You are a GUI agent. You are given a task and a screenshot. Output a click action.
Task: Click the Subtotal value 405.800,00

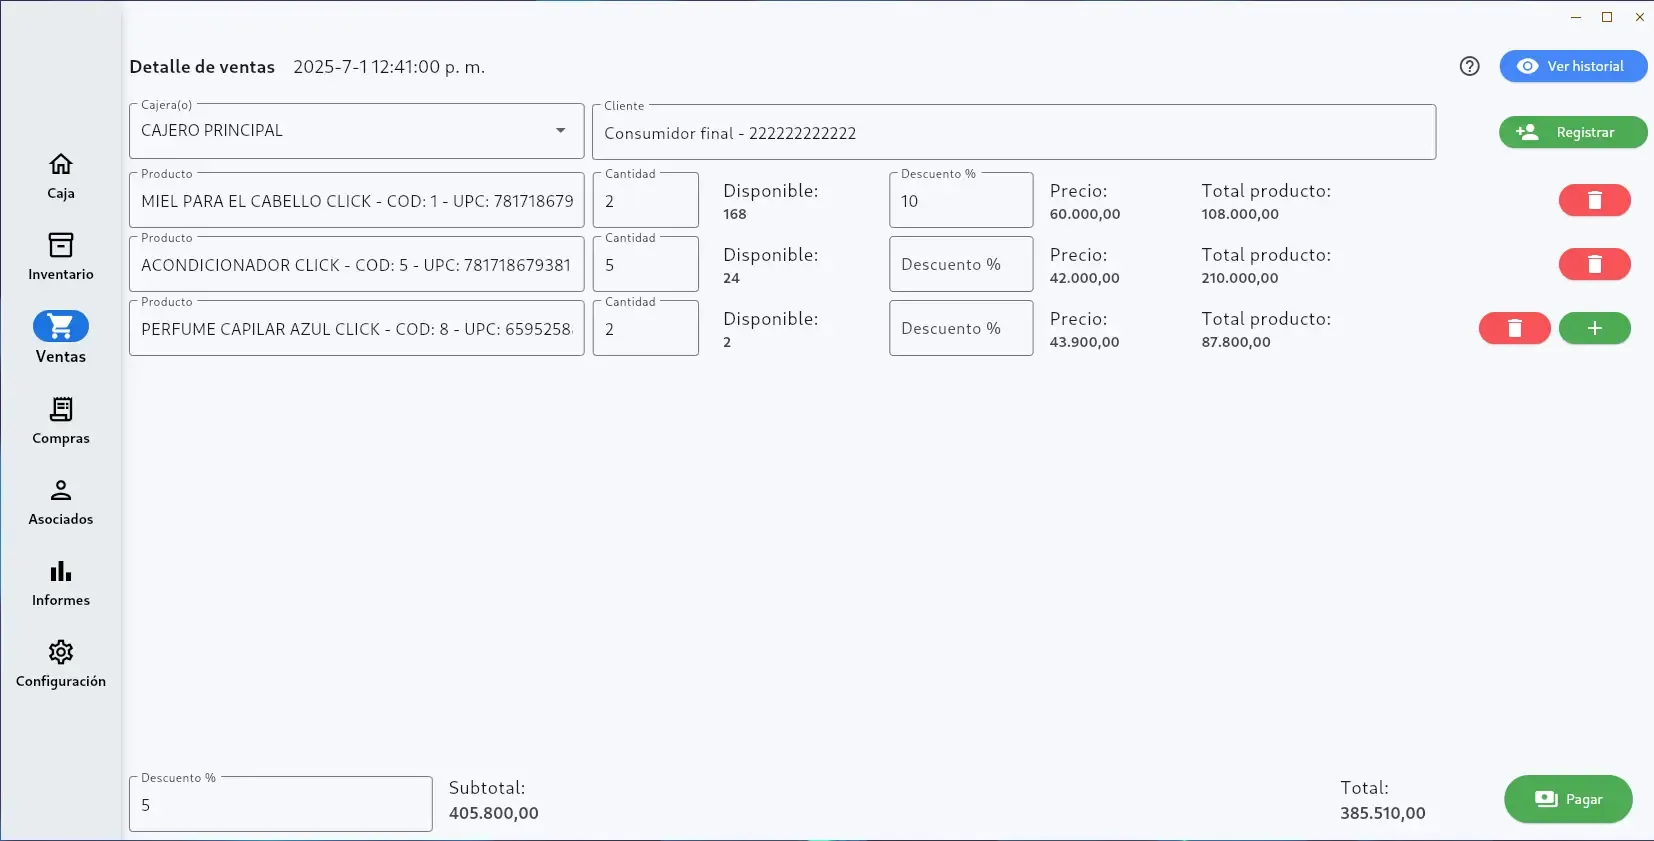[494, 813]
